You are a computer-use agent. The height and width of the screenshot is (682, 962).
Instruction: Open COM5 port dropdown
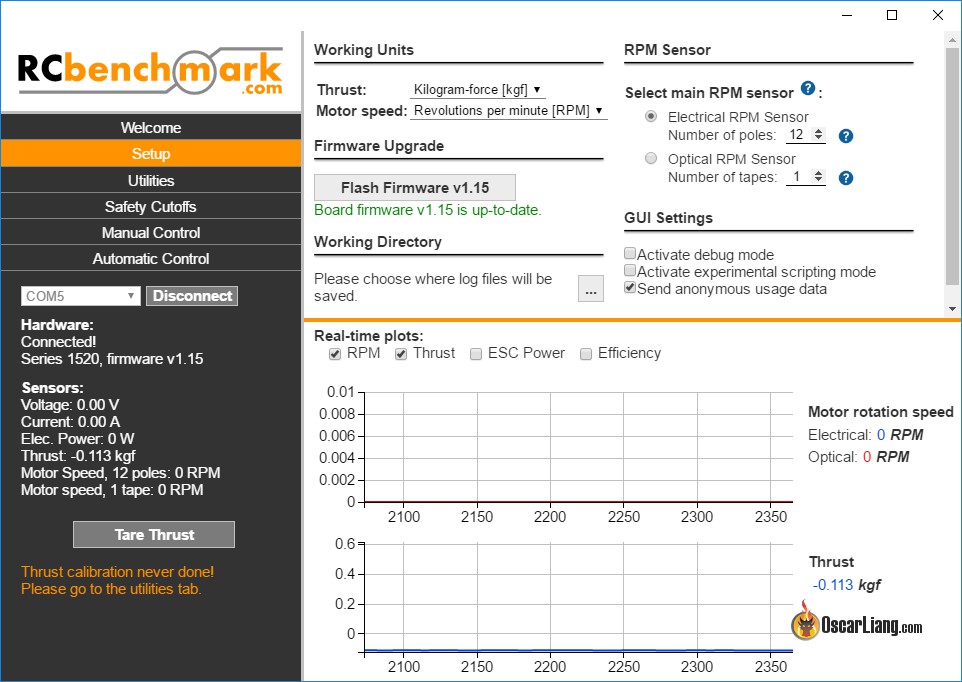[80, 296]
